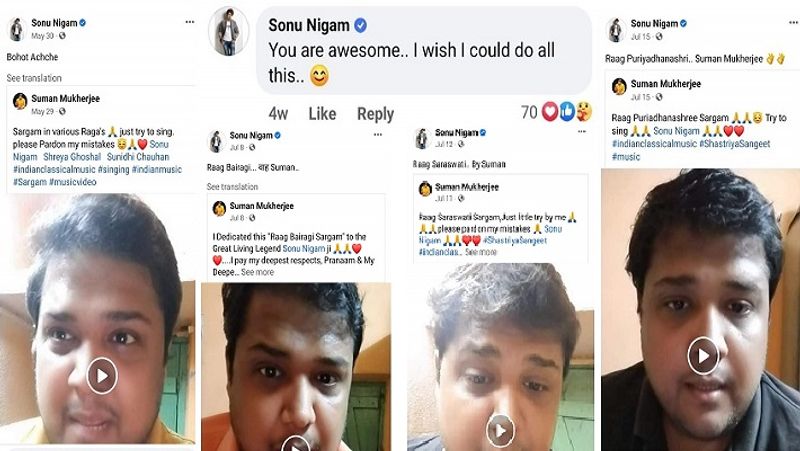Click the blue thumbs-up reaction icon
This screenshot has height=451, width=800.
[566, 112]
